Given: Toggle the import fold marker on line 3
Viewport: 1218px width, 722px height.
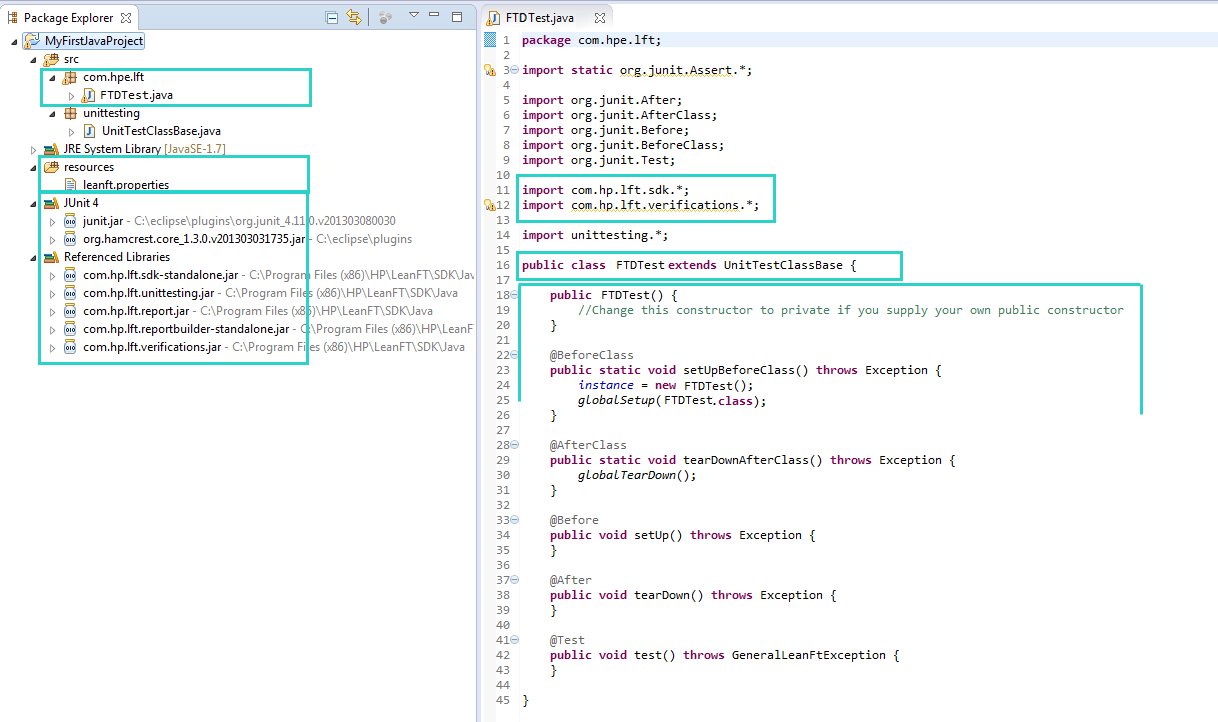Looking at the screenshot, I should tap(514, 70).
